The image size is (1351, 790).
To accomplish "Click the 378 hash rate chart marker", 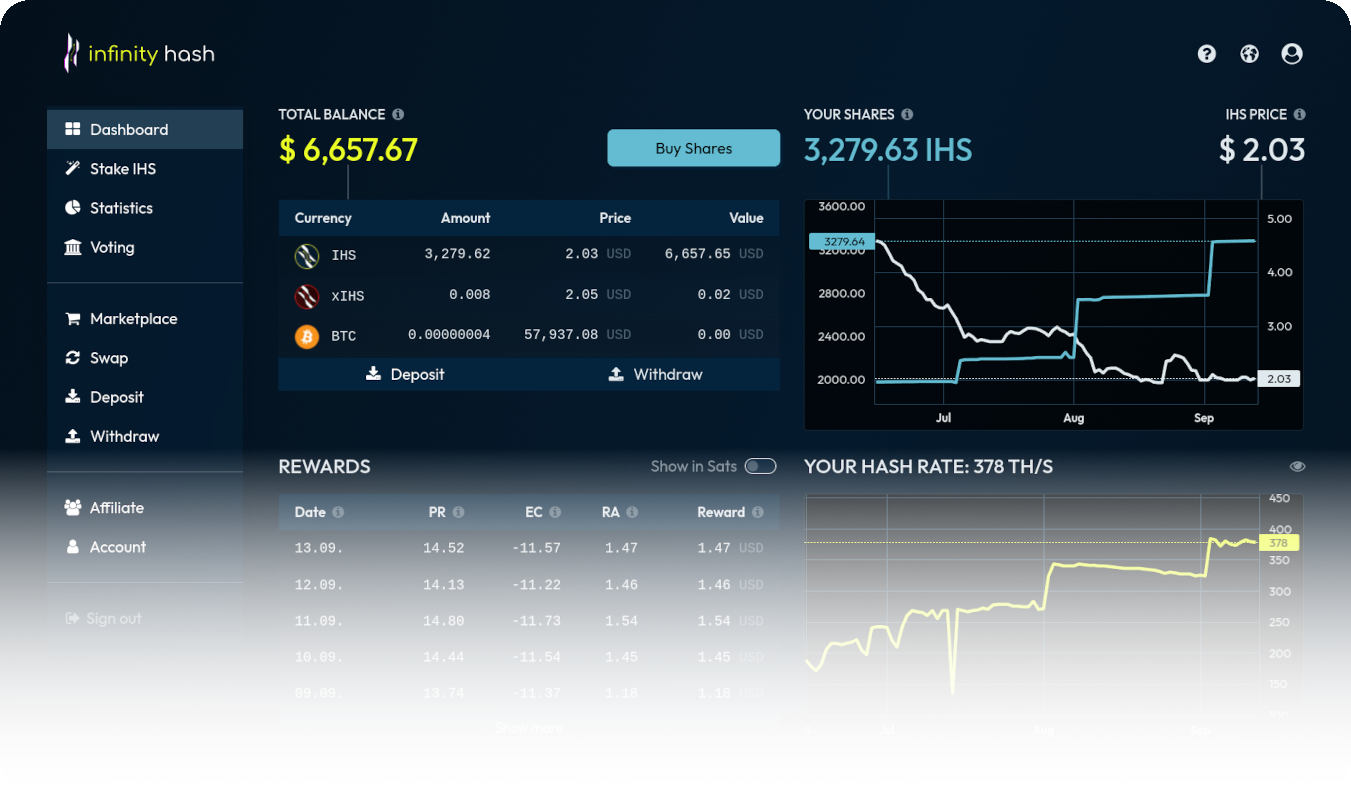I will (1278, 543).
